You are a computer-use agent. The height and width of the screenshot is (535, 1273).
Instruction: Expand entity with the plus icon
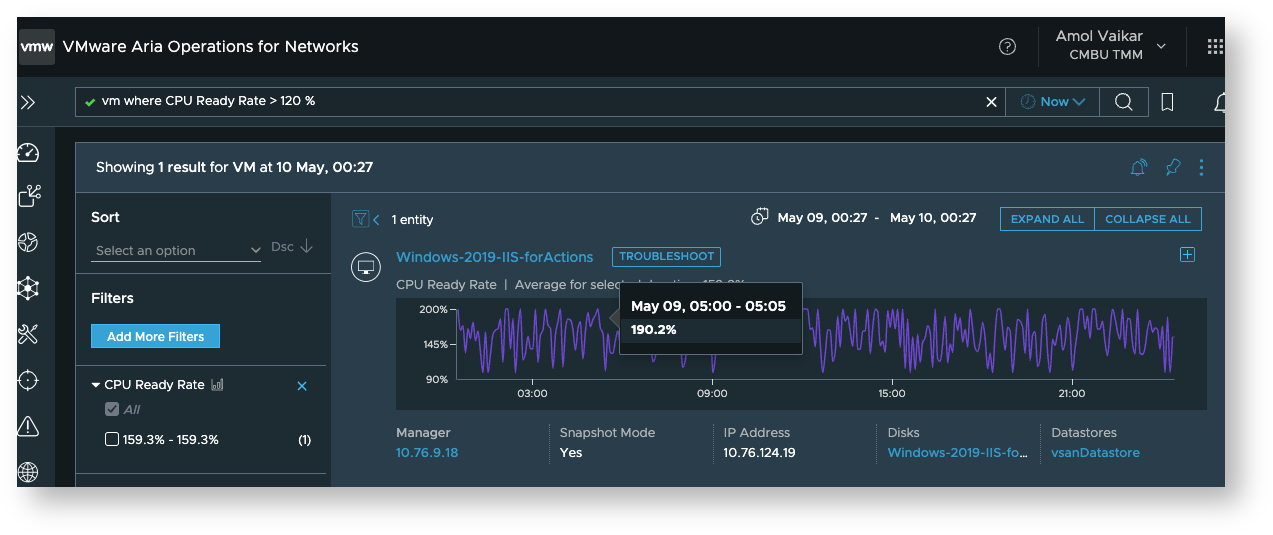[x=1187, y=255]
